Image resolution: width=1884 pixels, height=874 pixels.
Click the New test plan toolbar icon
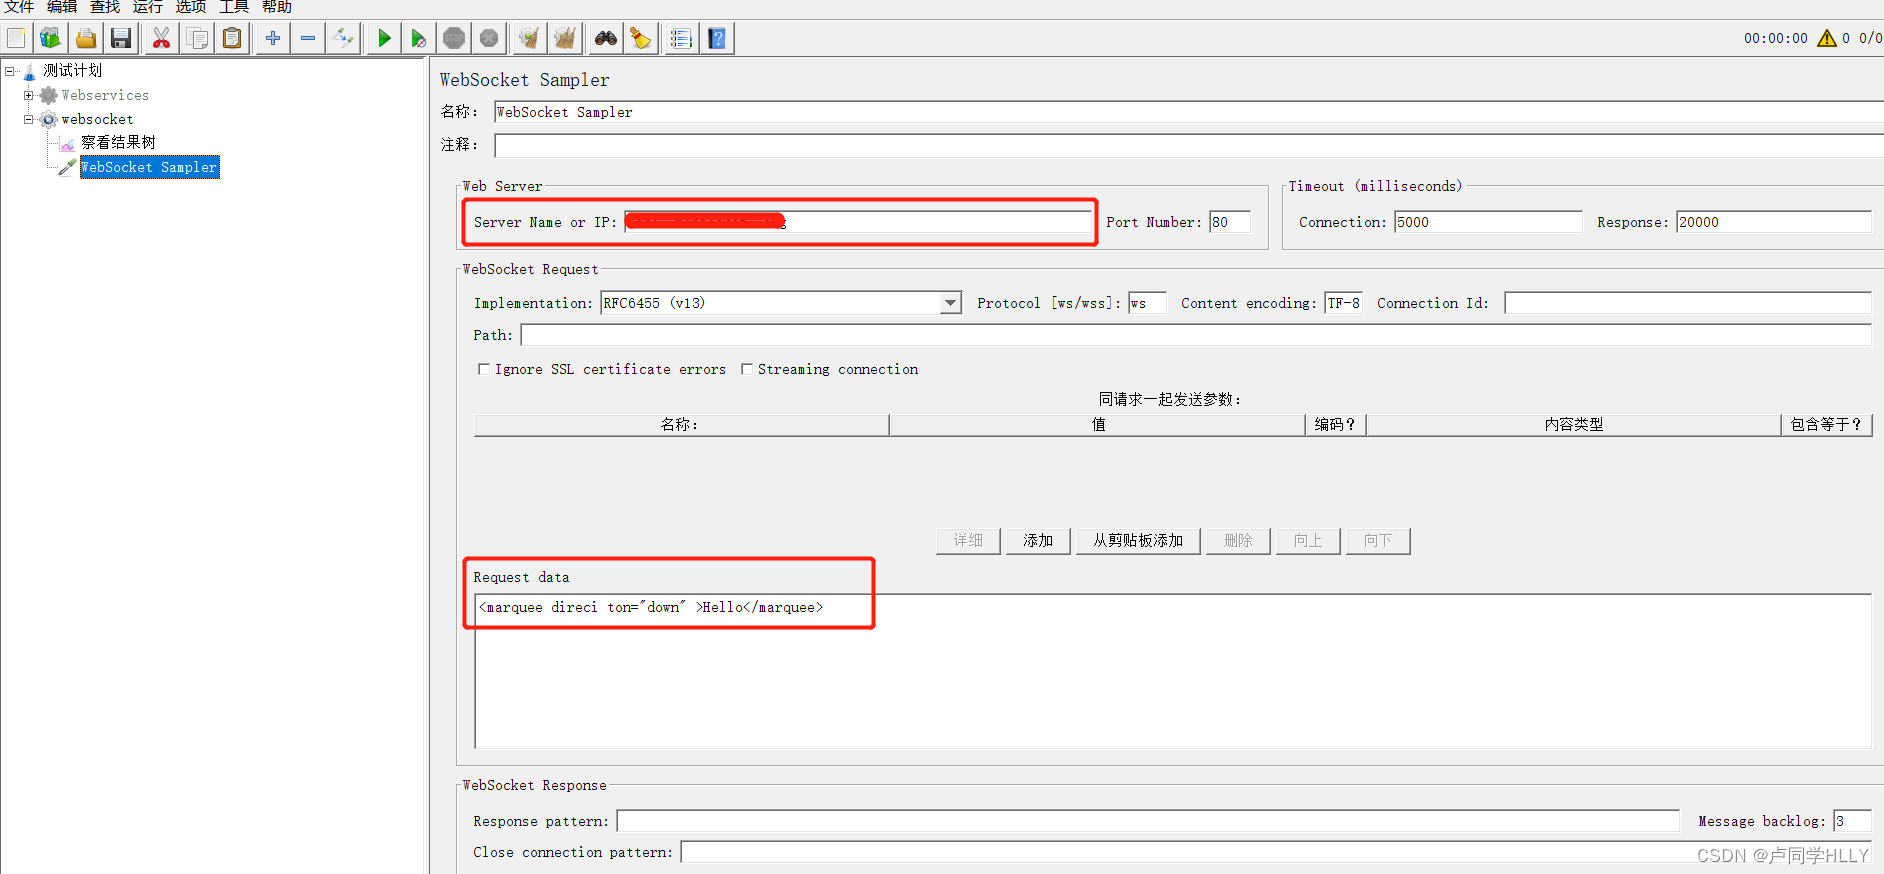click(x=16, y=39)
